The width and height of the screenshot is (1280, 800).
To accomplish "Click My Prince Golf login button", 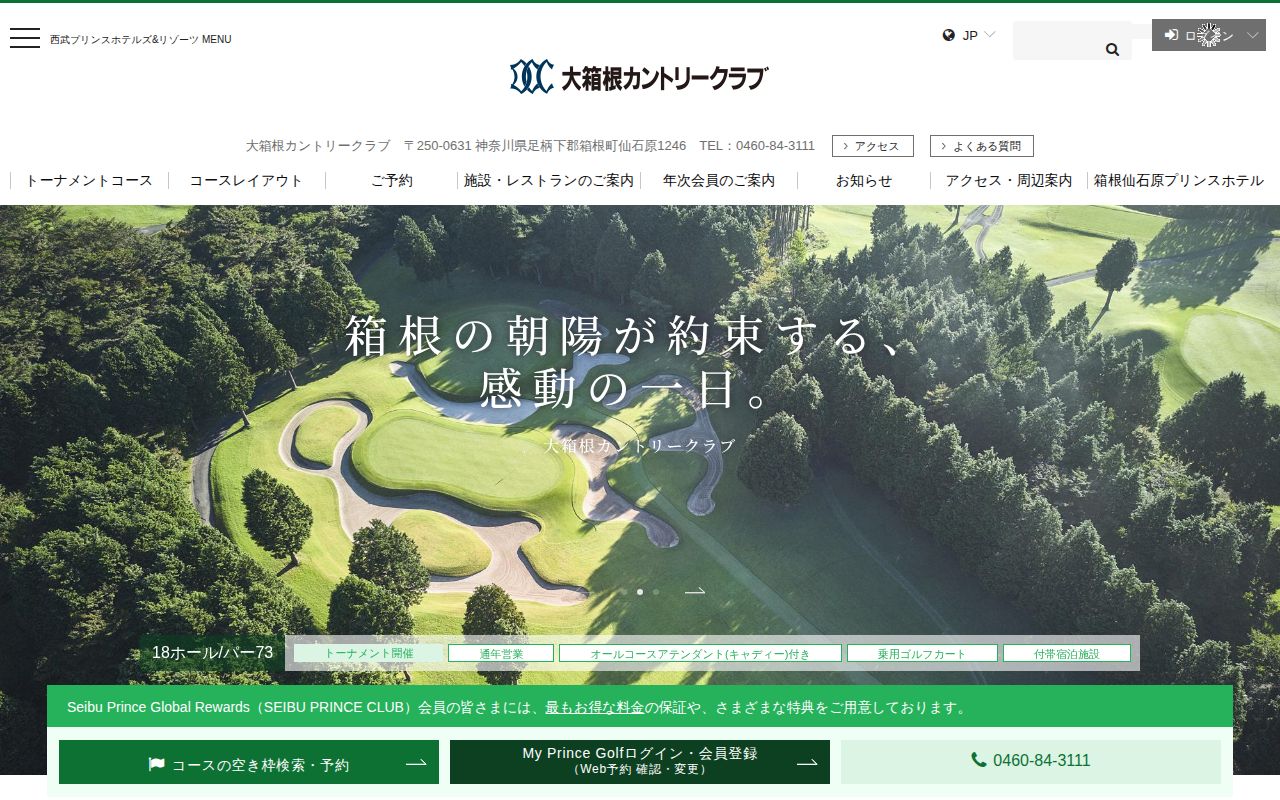I will click(x=640, y=762).
